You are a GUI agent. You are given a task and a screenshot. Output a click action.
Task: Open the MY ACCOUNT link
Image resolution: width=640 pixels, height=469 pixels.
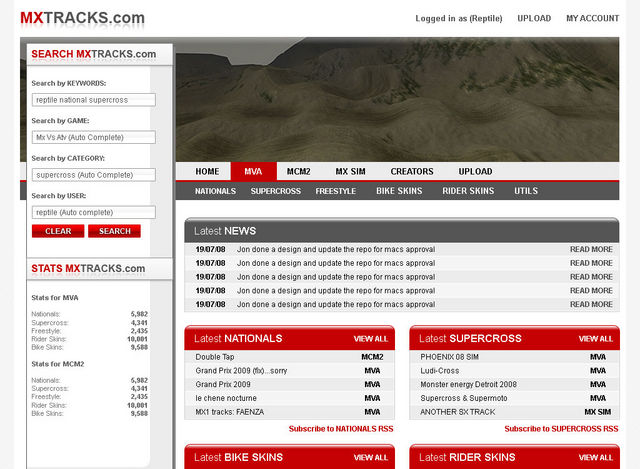point(592,18)
